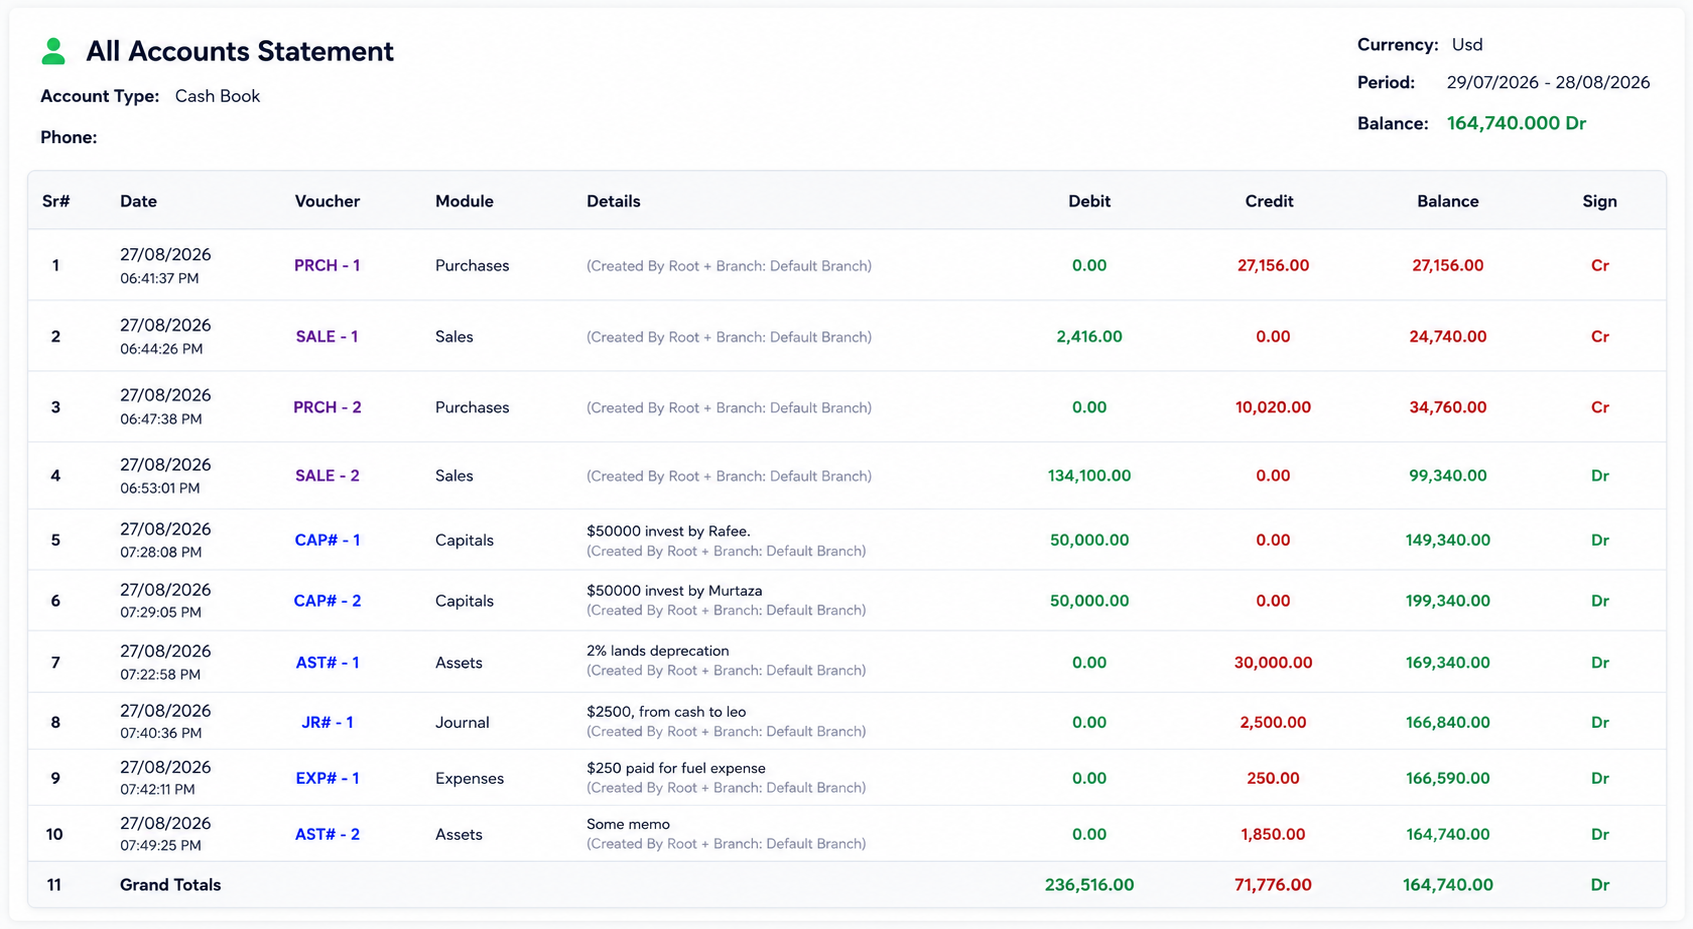Click the Voucher column header

pyautogui.click(x=327, y=201)
